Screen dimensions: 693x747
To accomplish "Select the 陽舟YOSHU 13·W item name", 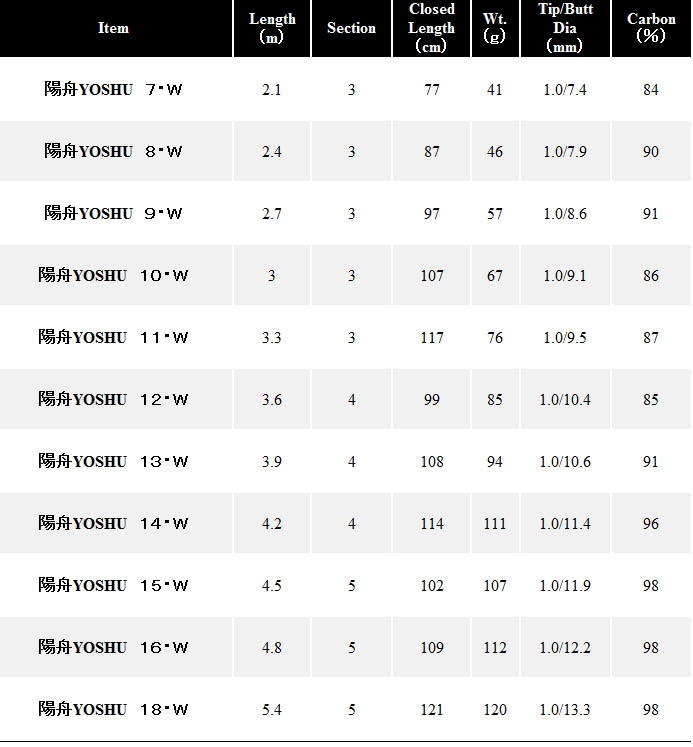I will pos(113,461).
